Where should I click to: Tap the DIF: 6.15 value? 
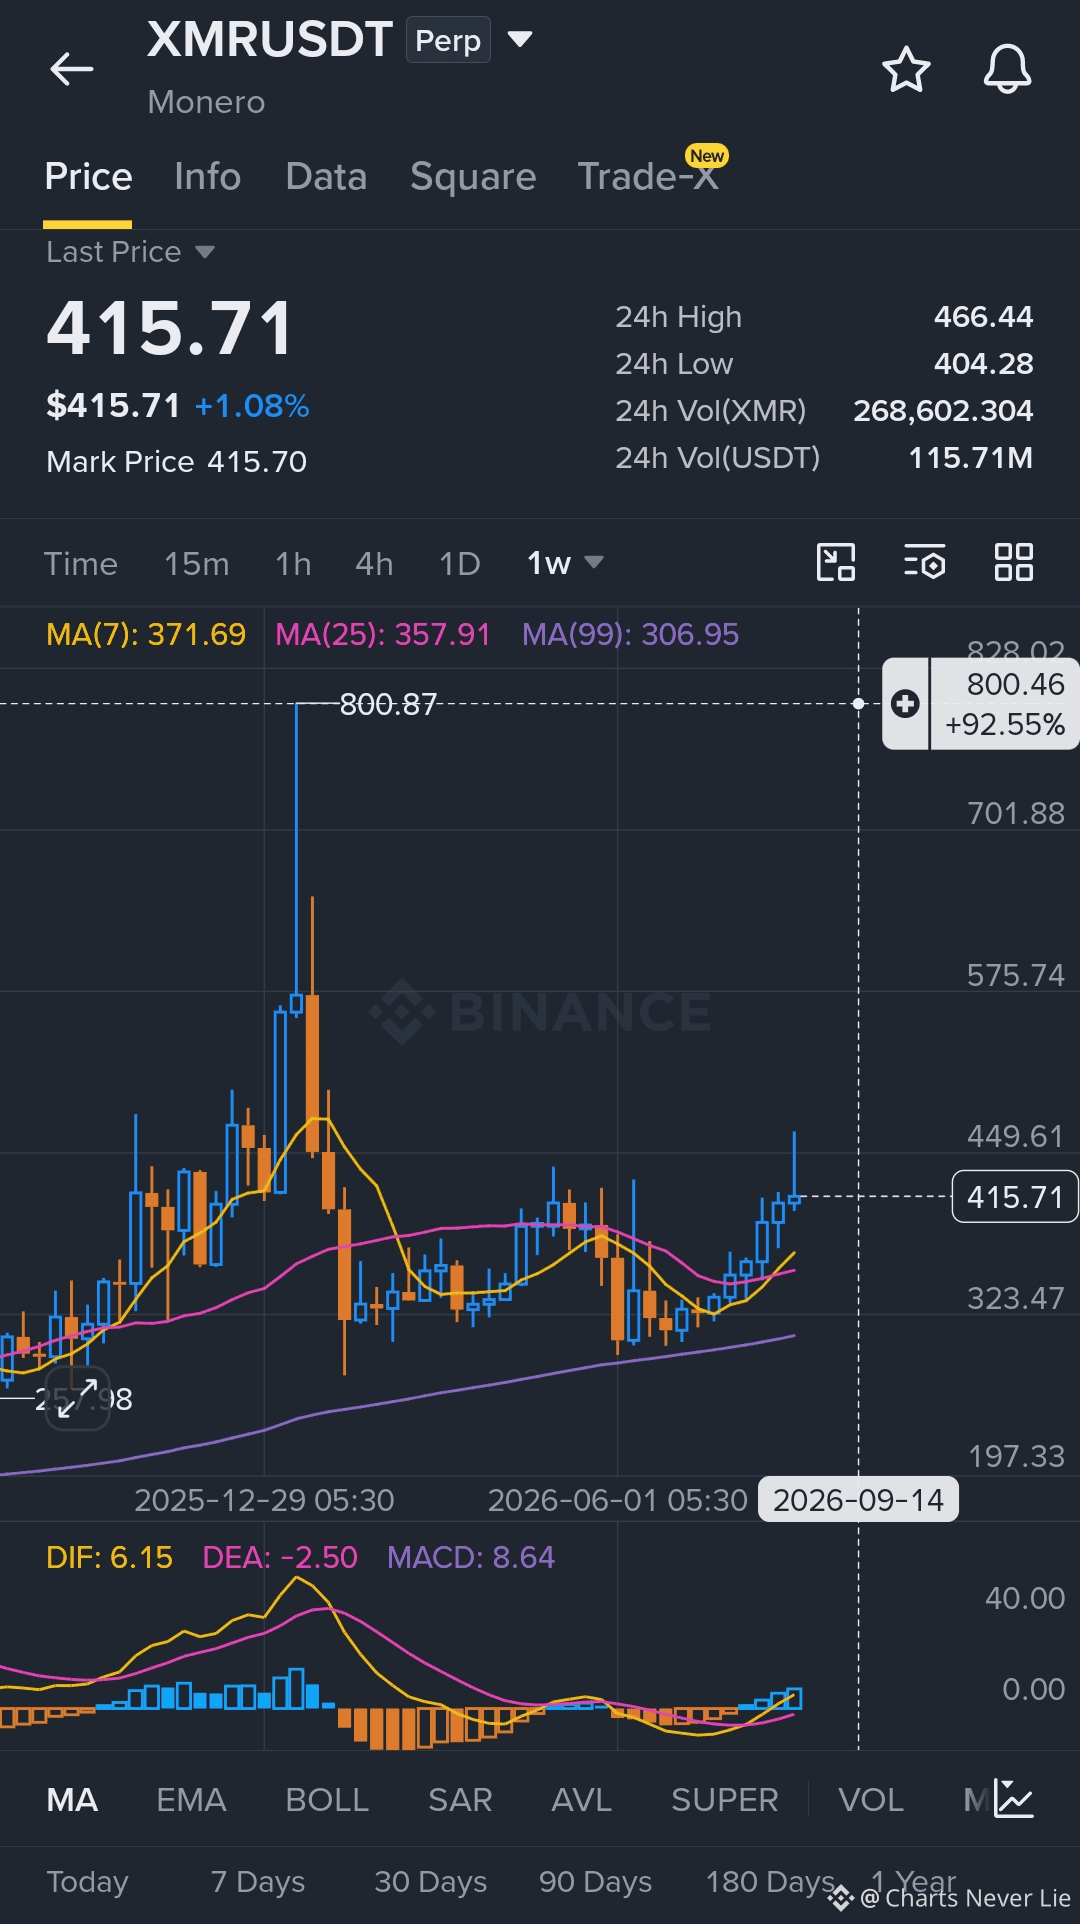(109, 1557)
